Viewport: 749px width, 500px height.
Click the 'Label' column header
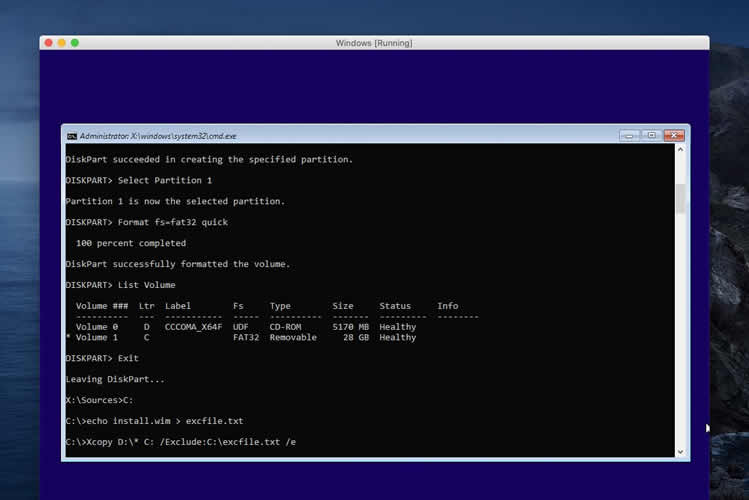click(178, 306)
